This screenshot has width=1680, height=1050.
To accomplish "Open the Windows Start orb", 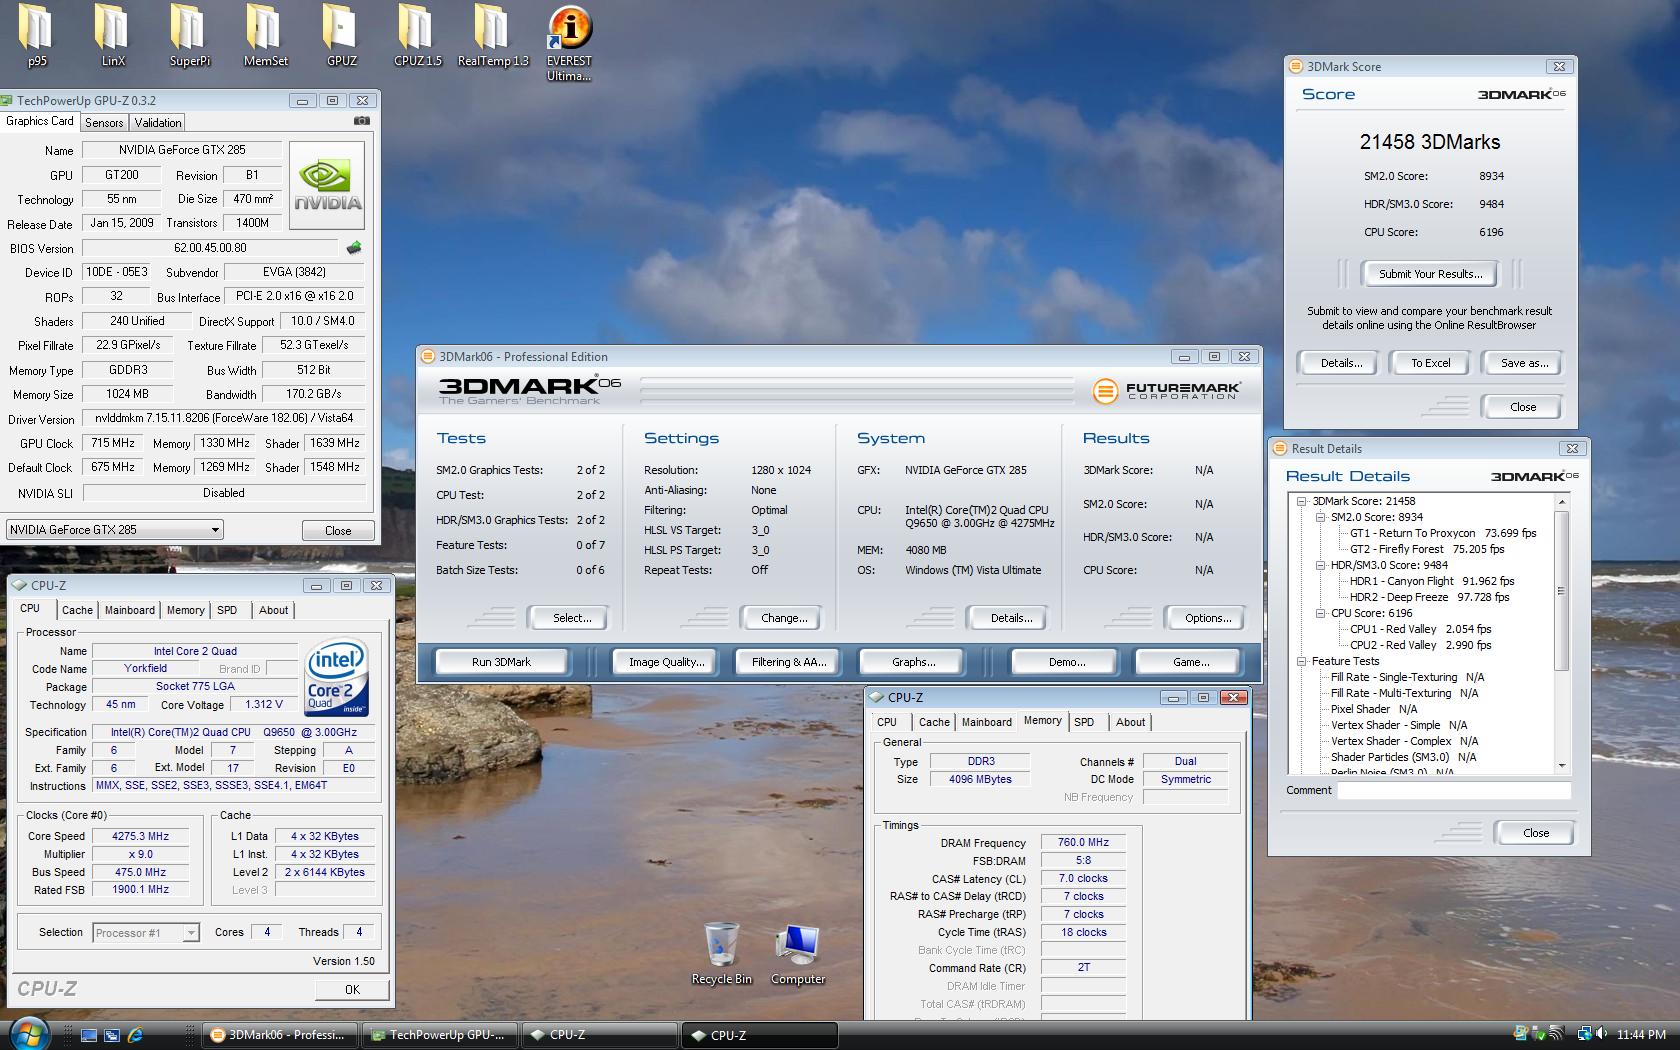I will [x=28, y=1035].
